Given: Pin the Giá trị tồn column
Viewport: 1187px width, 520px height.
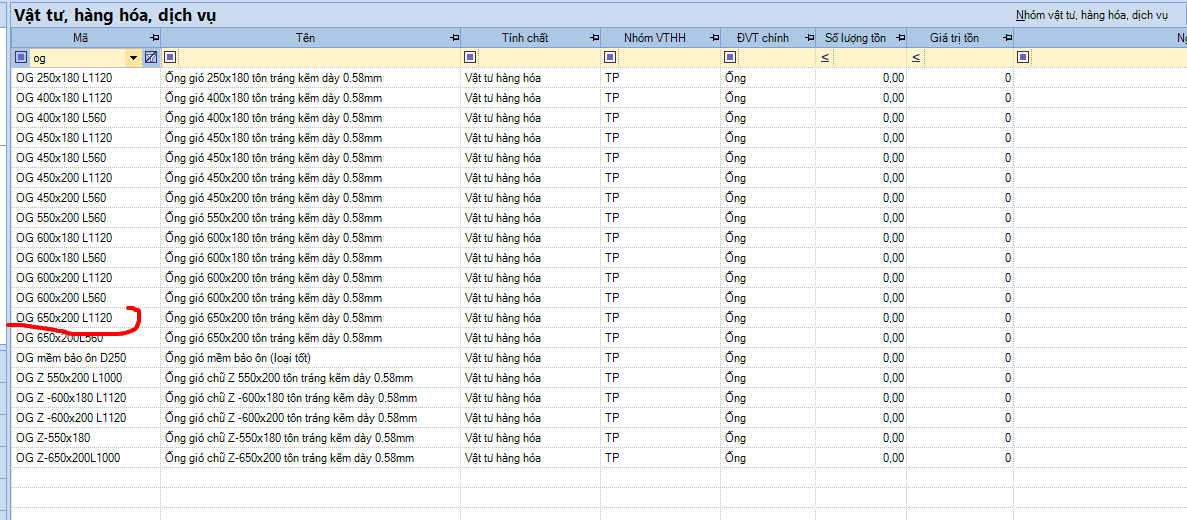Looking at the screenshot, I should (1007, 38).
